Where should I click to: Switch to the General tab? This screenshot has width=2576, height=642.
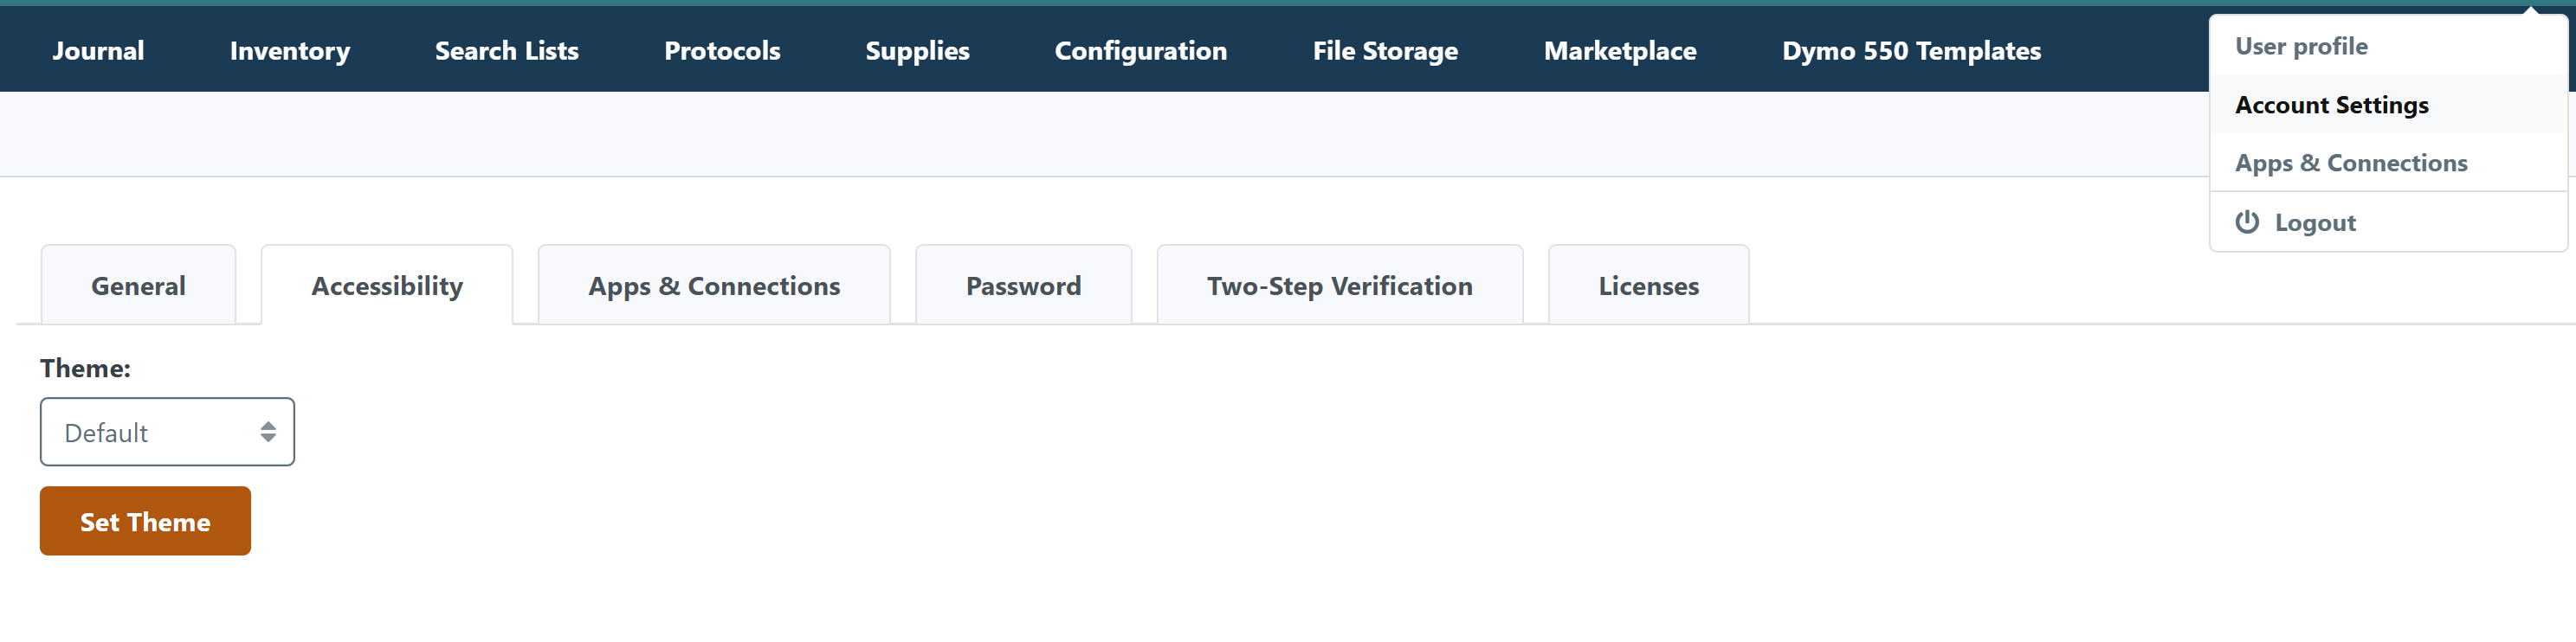click(138, 285)
